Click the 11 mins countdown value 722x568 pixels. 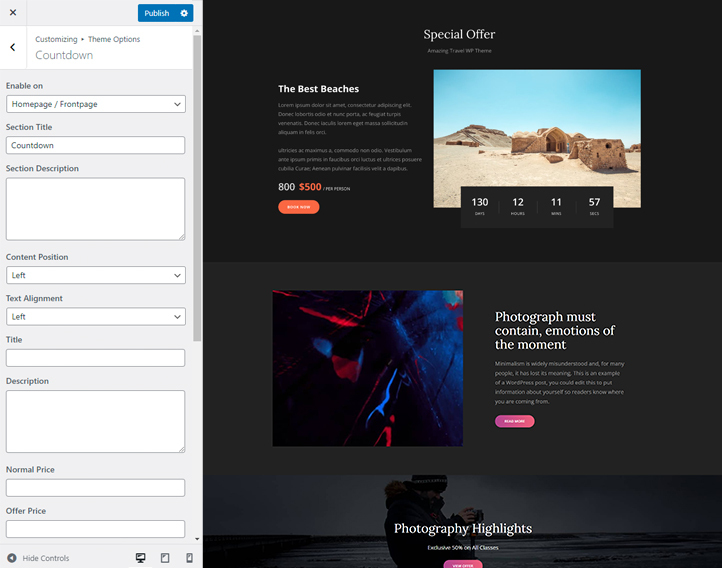pyautogui.click(x=556, y=202)
